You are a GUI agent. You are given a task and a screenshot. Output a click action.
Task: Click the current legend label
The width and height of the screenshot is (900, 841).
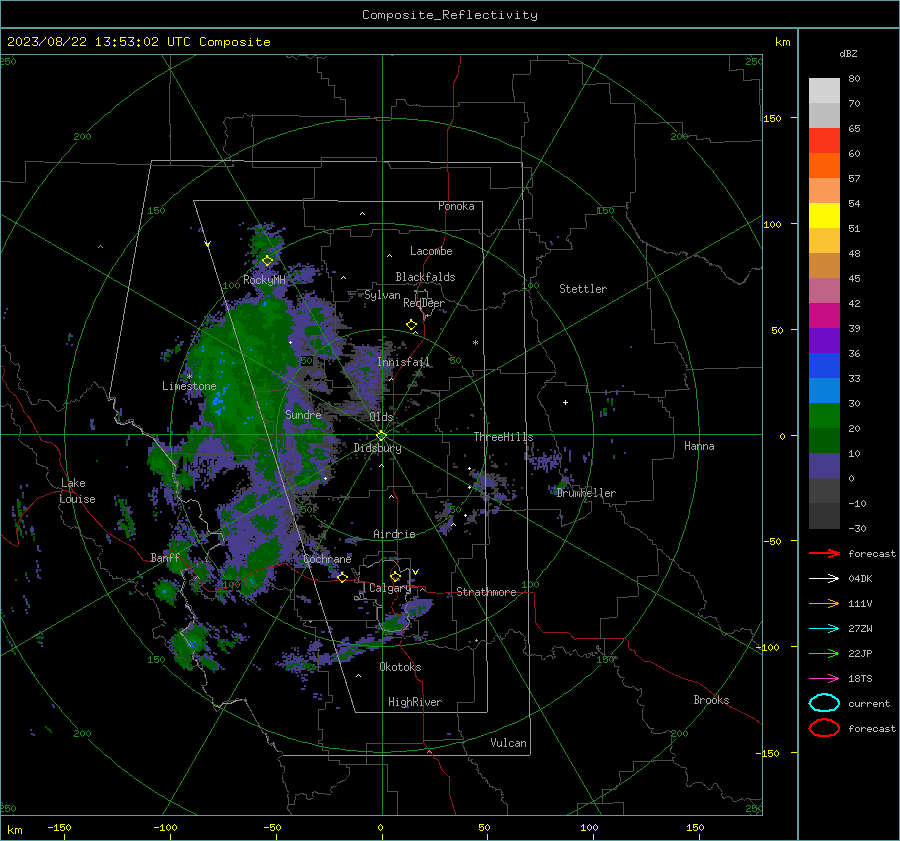click(869, 703)
